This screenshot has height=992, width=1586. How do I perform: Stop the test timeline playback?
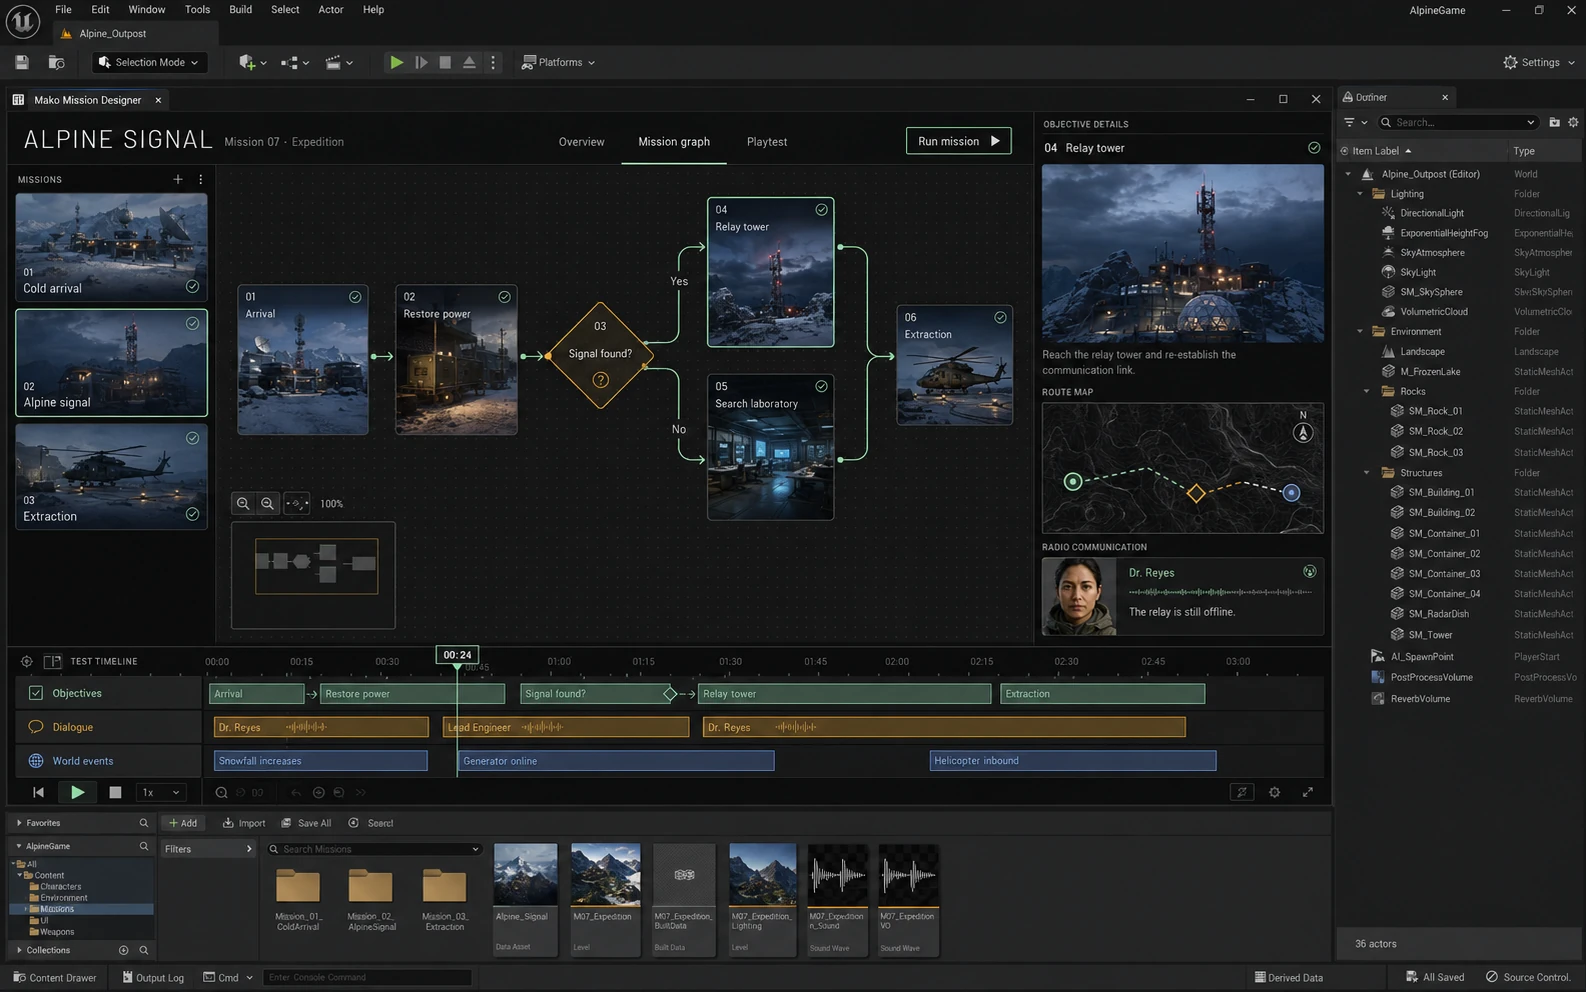click(x=115, y=792)
